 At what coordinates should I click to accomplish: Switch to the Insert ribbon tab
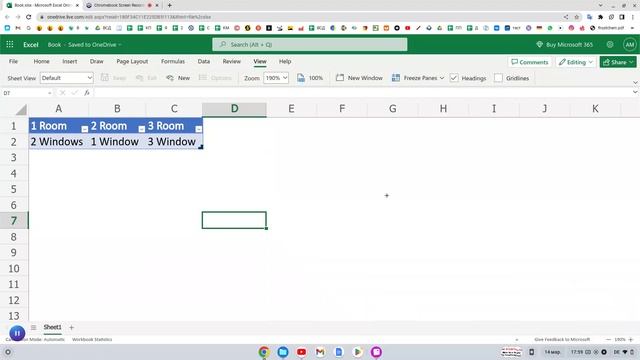[x=69, y=61]
